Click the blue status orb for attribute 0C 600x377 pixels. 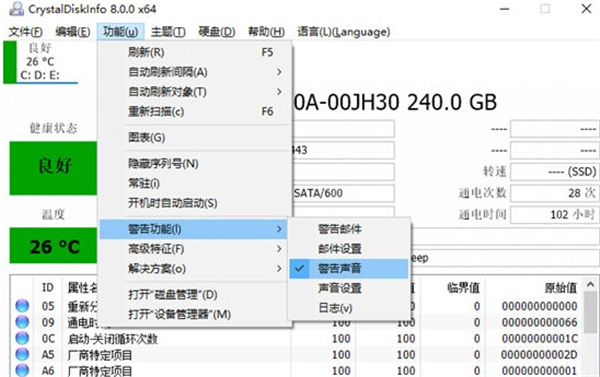(22, 338)
